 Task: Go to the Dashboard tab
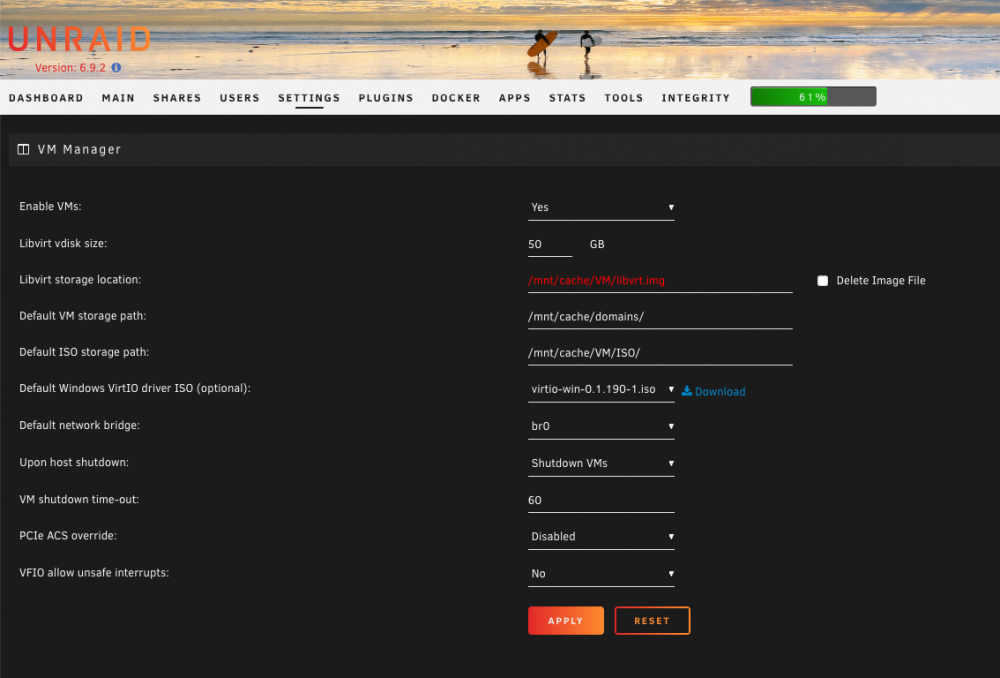tap(46, 98)
